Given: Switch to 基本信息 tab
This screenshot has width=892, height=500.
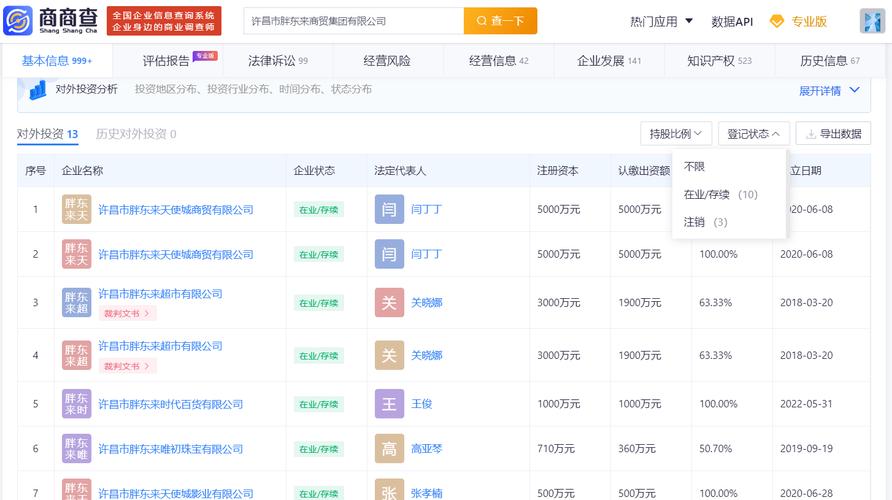Looking at the screenshot, I should coord(56,60).
